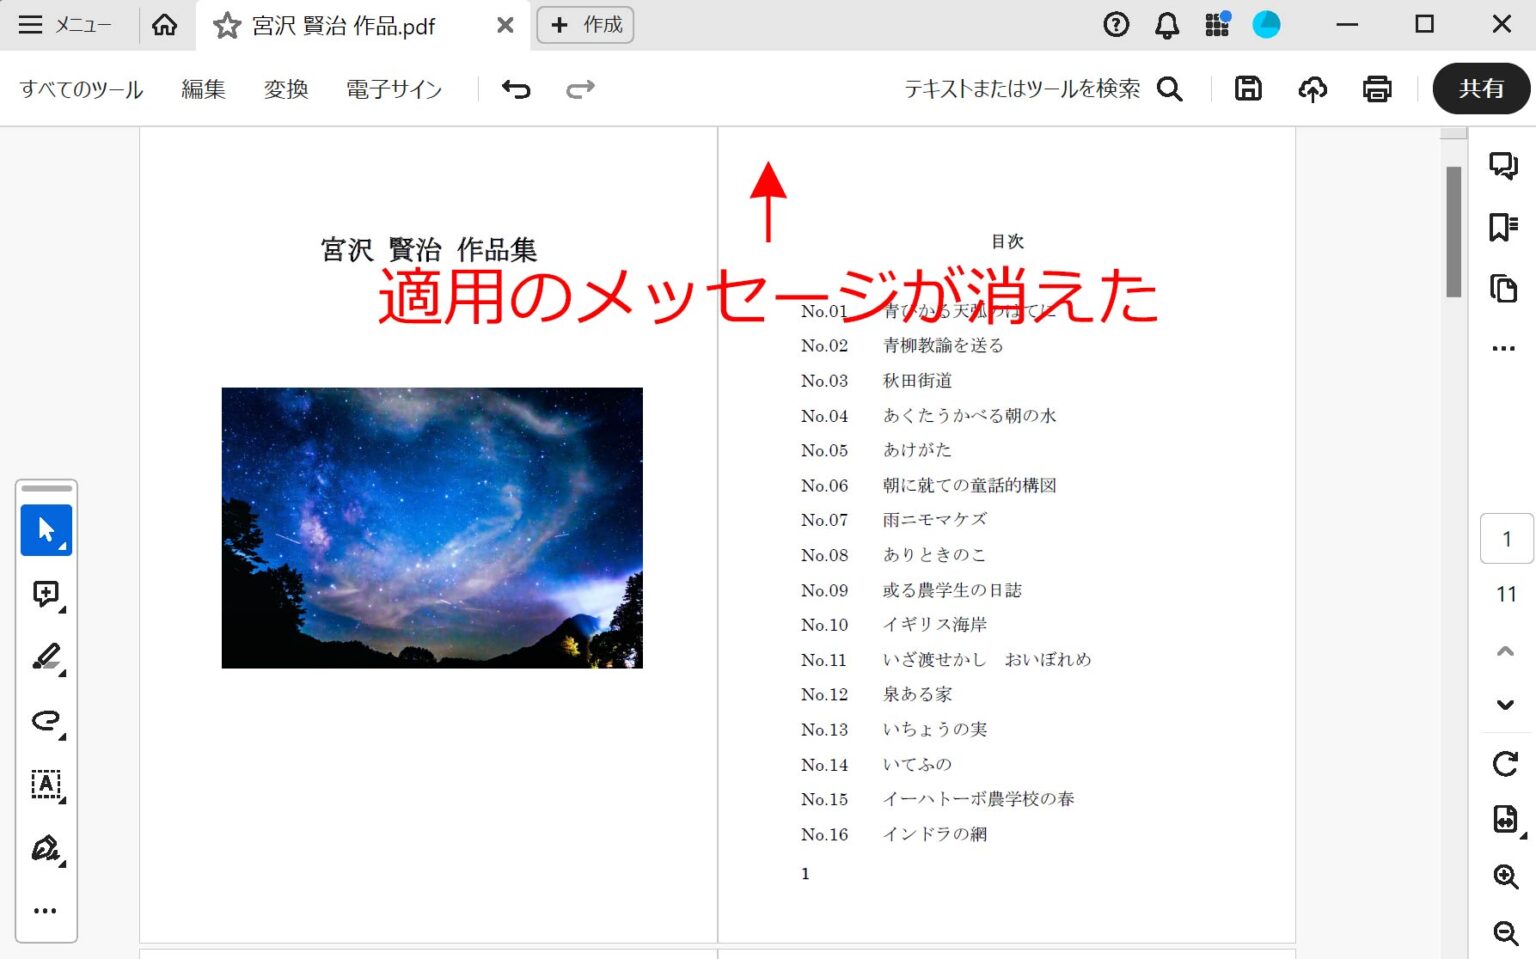Print the document

[1377, 89]
